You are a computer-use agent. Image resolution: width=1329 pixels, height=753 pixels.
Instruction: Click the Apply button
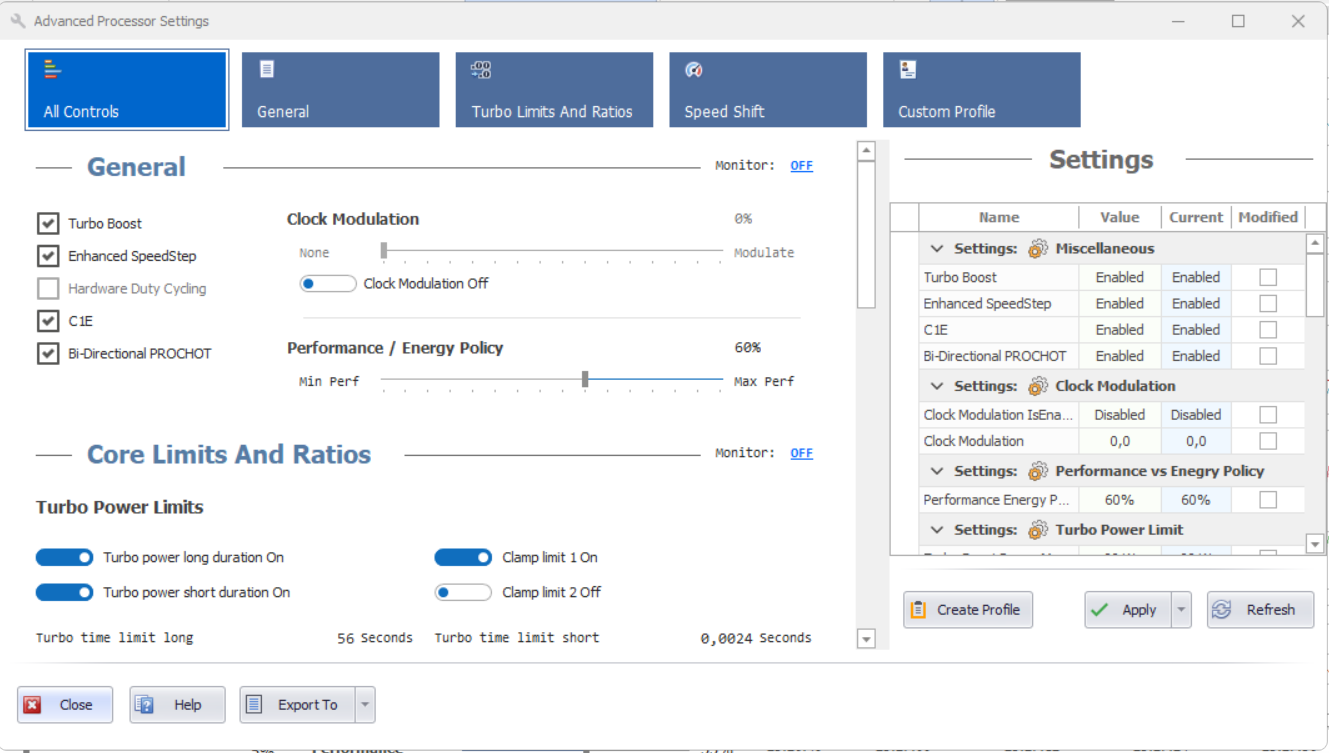pyautogui.click(x=1127, y=609)
